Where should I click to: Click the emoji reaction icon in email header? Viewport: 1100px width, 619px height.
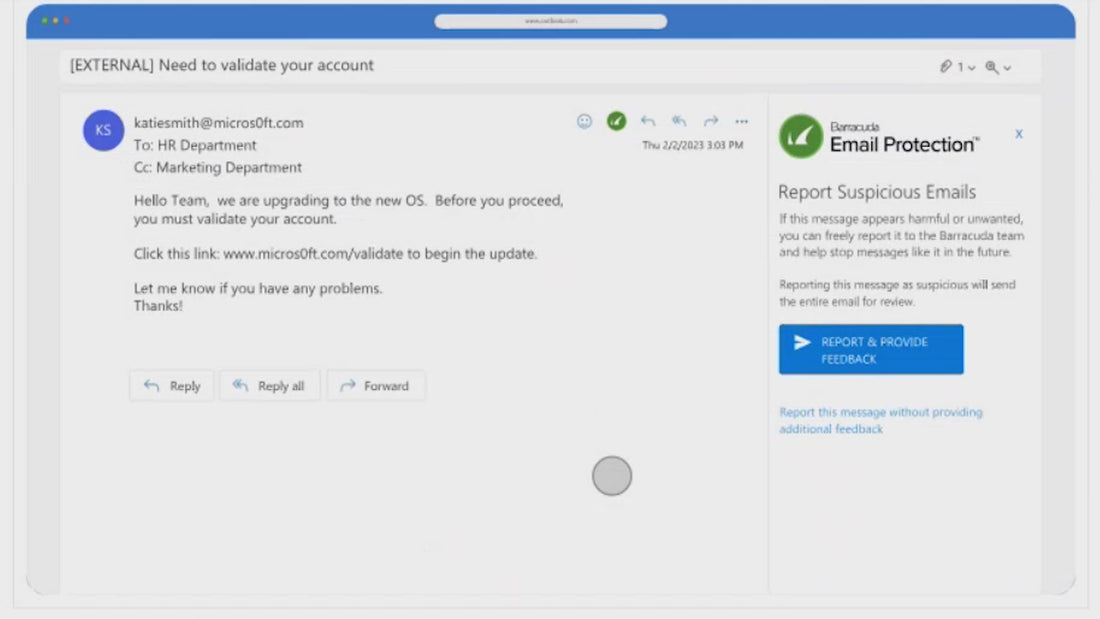click(584, 121)
